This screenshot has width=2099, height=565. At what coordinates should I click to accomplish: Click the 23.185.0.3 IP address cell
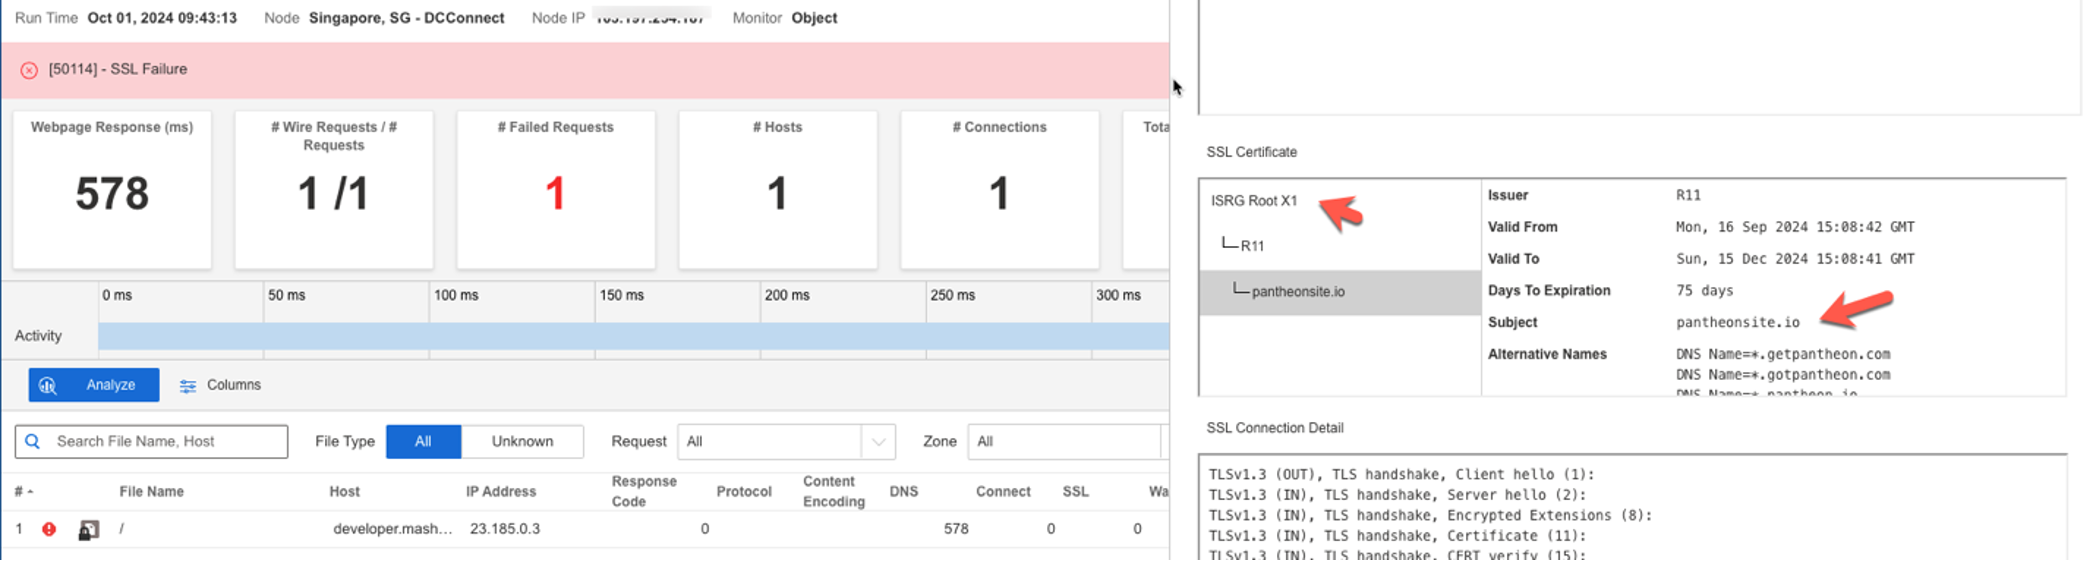click(505, 529)
